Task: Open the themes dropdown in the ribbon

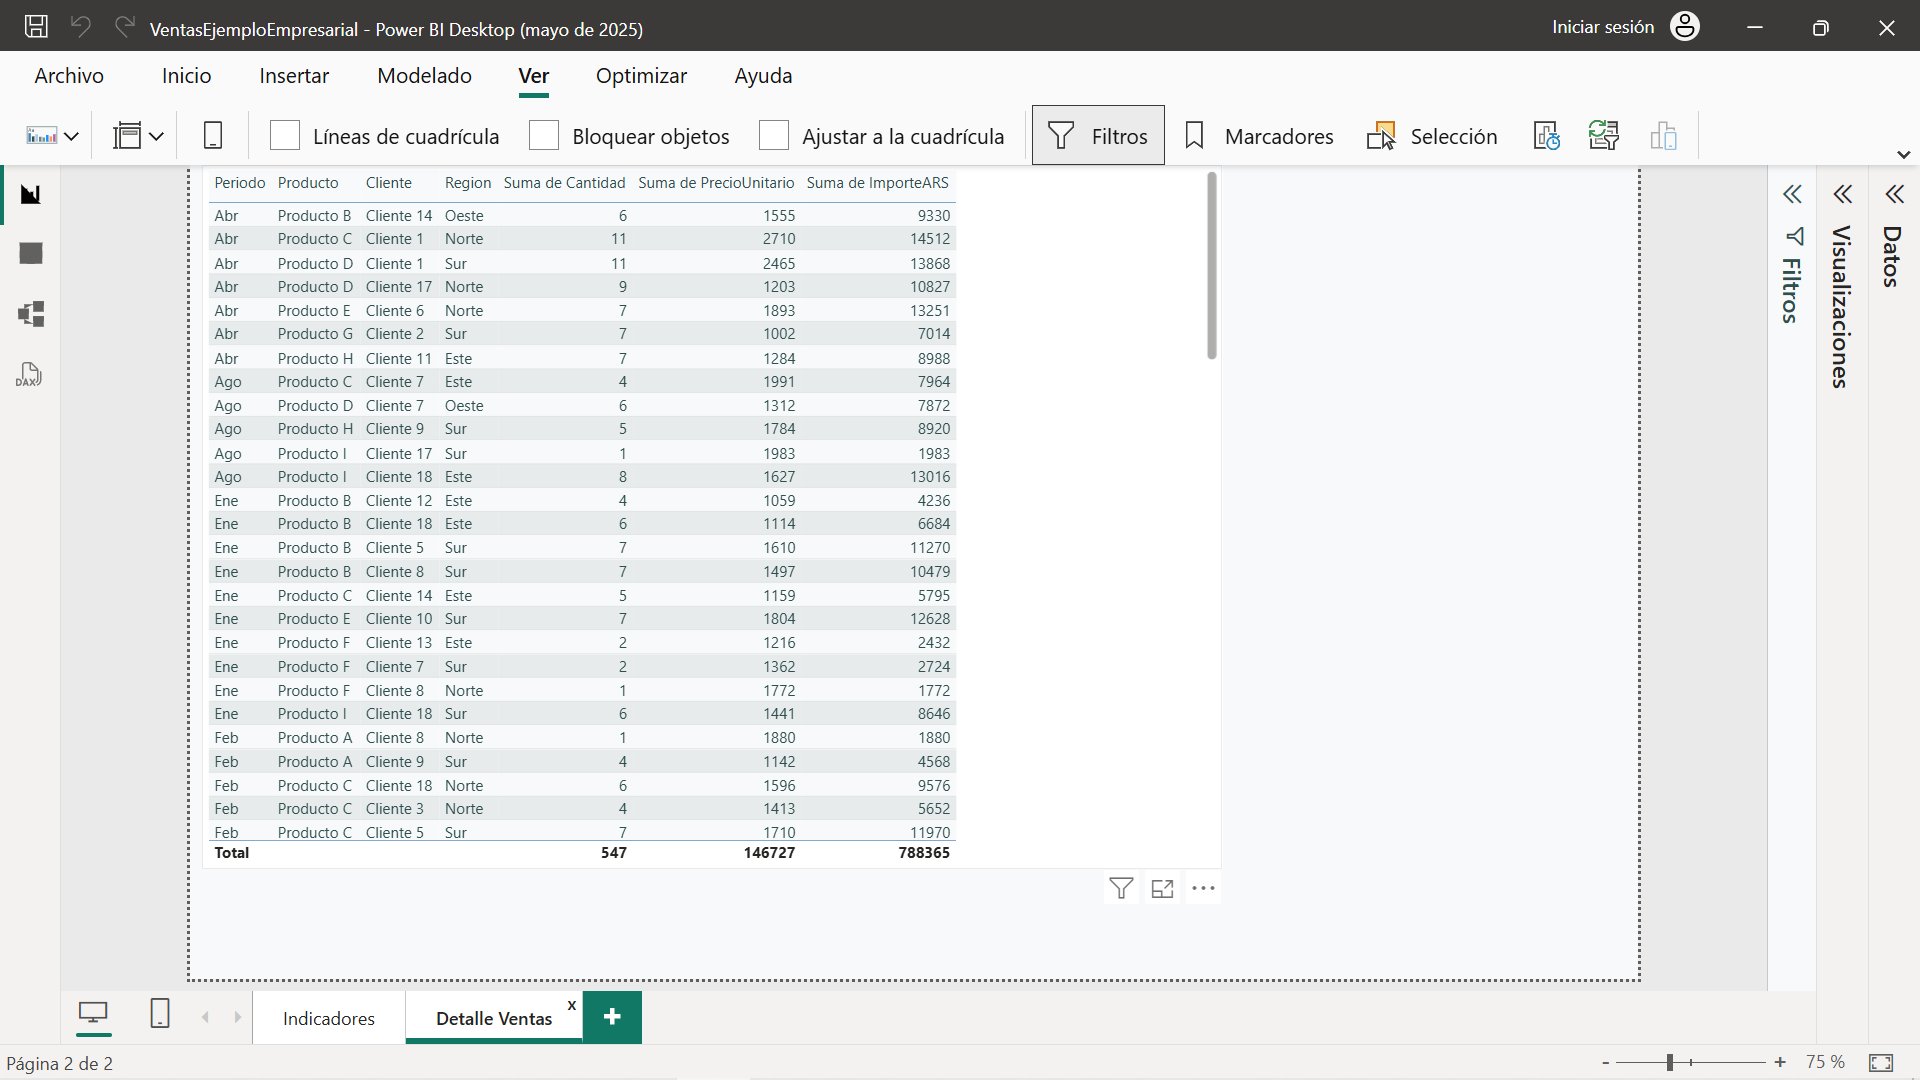Action: point(52,136)
